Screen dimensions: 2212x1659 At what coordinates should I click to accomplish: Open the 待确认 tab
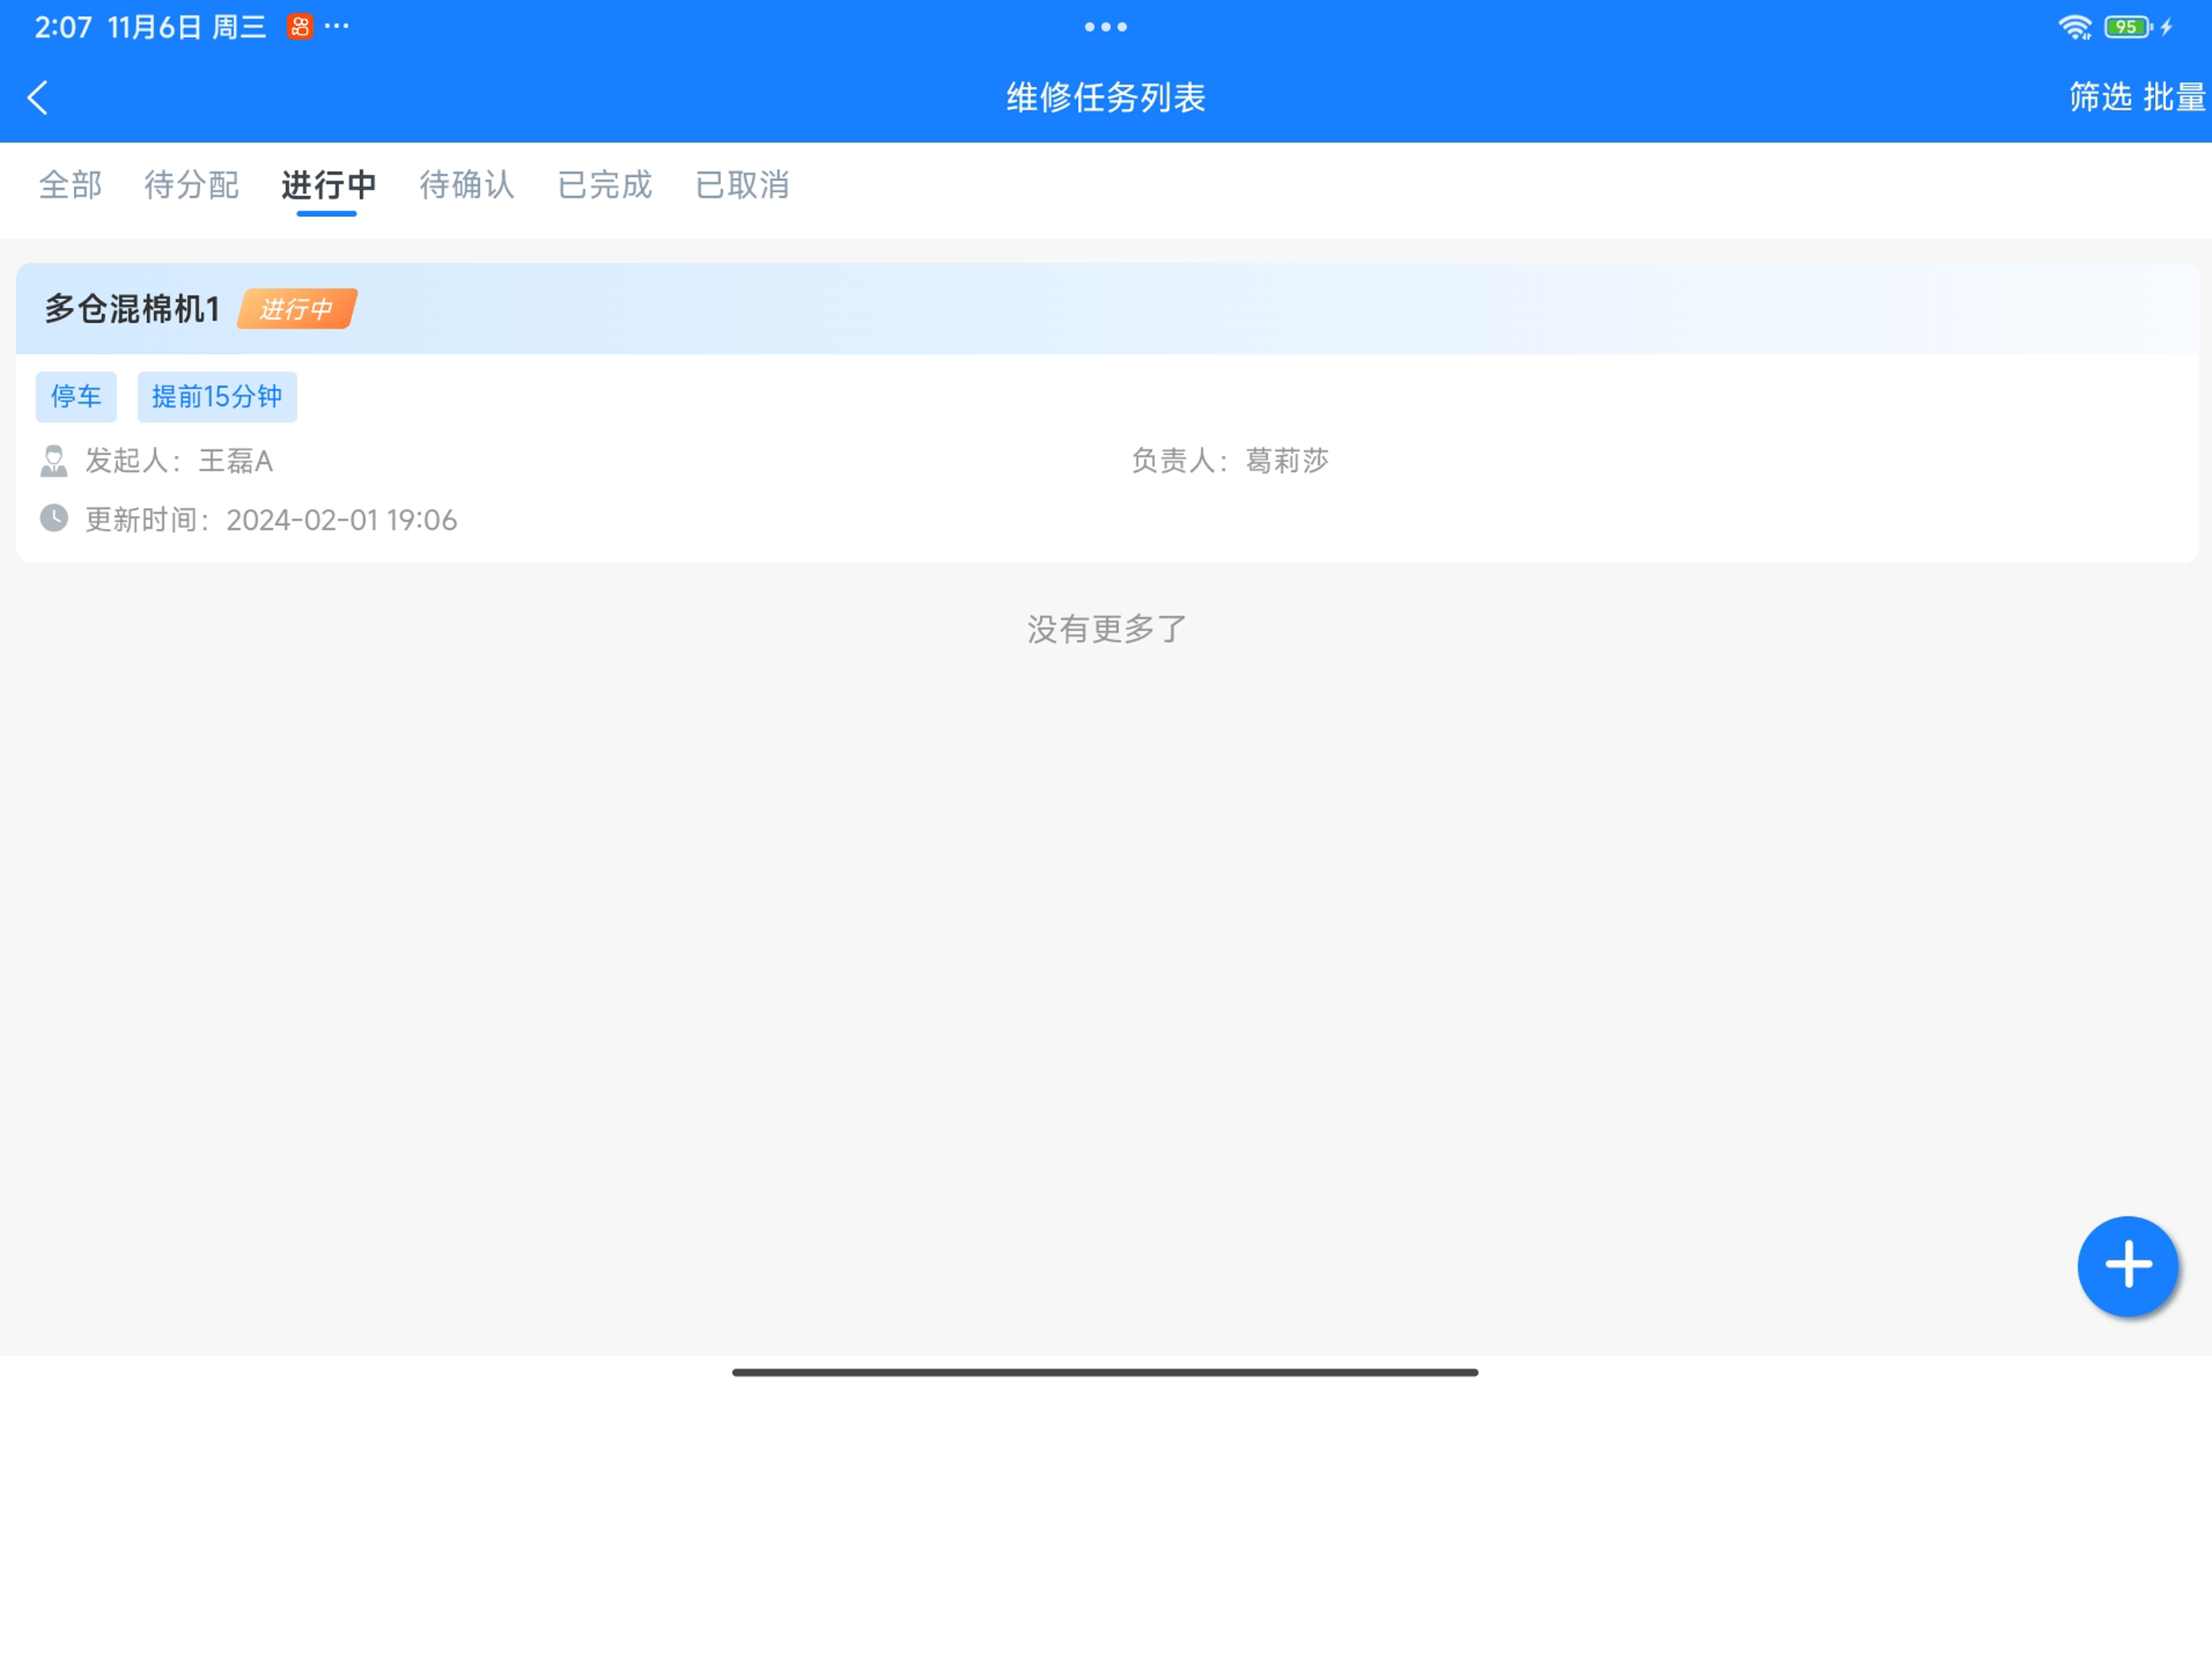click(x=466, y=185)
